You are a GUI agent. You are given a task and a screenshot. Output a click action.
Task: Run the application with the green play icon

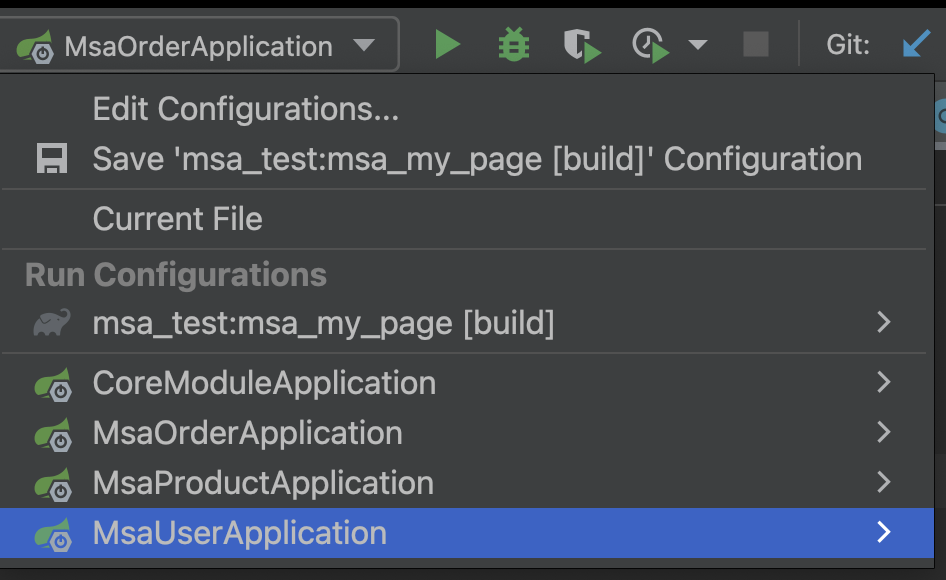[448, 45]
